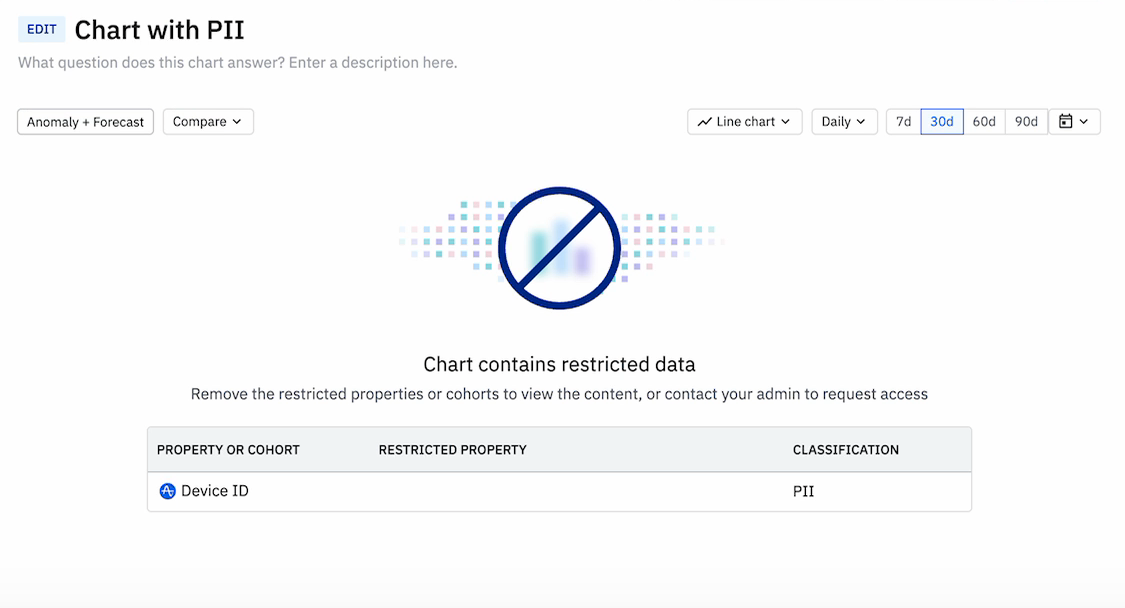Click the EDIT badge beside chart title

pos(42,29)
